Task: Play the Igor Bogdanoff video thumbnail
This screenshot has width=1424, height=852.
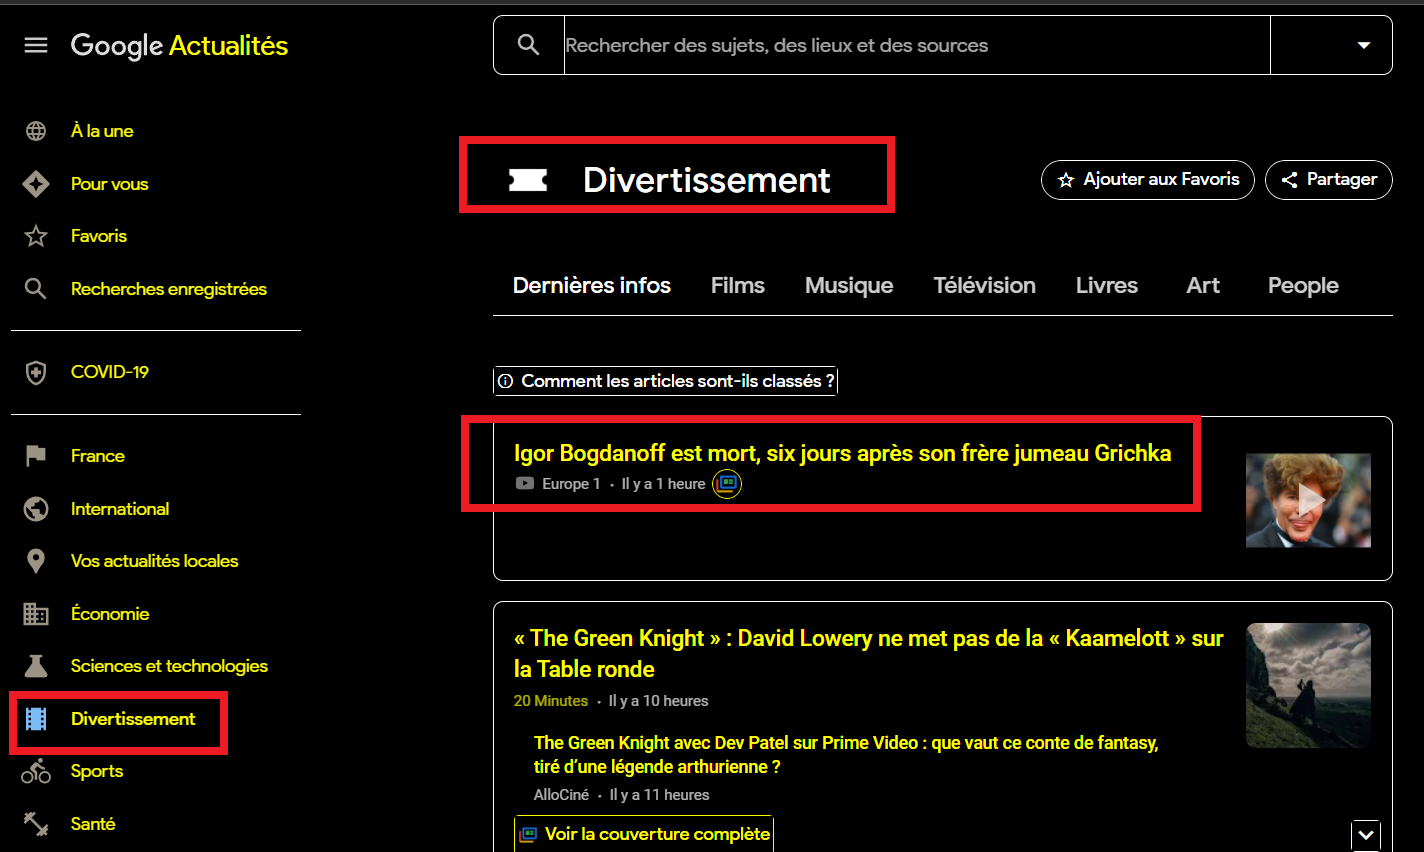Action: [x=1308, y=500]
